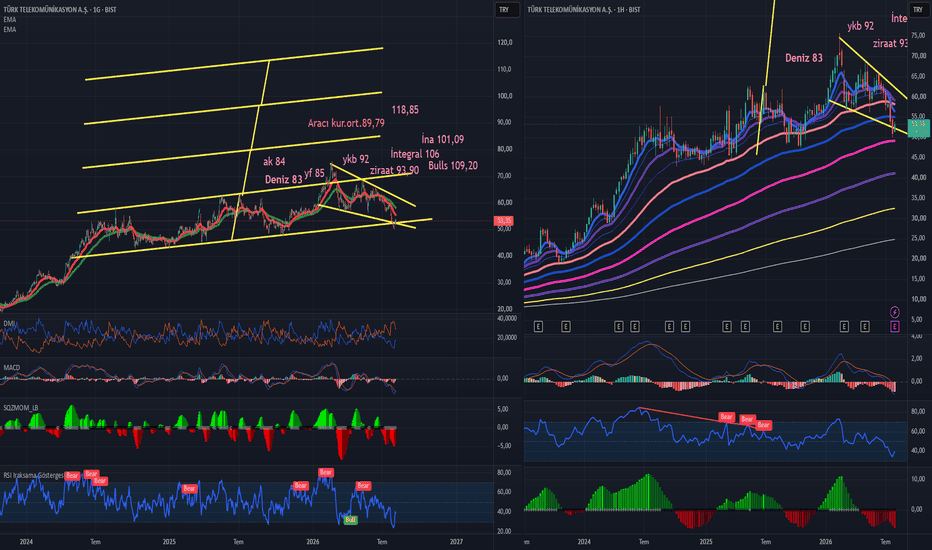Click the green Bull label in the left RSI pane
Viewport: 932px width, 550px height.
coord(350,520)
